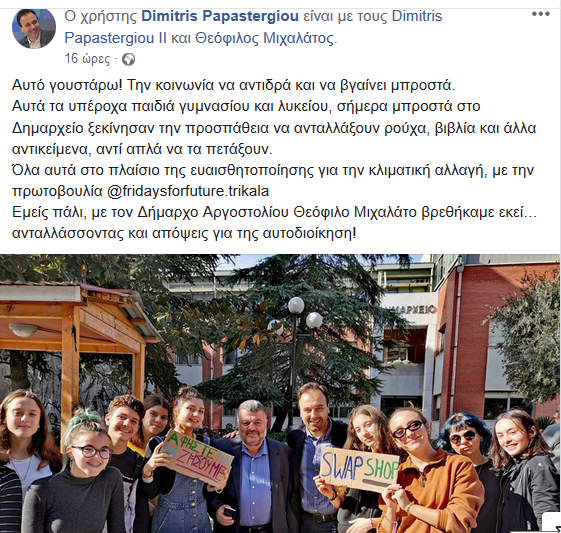
Task: Open the @fridaysforfuture.trikala mention
Action: point(188,191)
